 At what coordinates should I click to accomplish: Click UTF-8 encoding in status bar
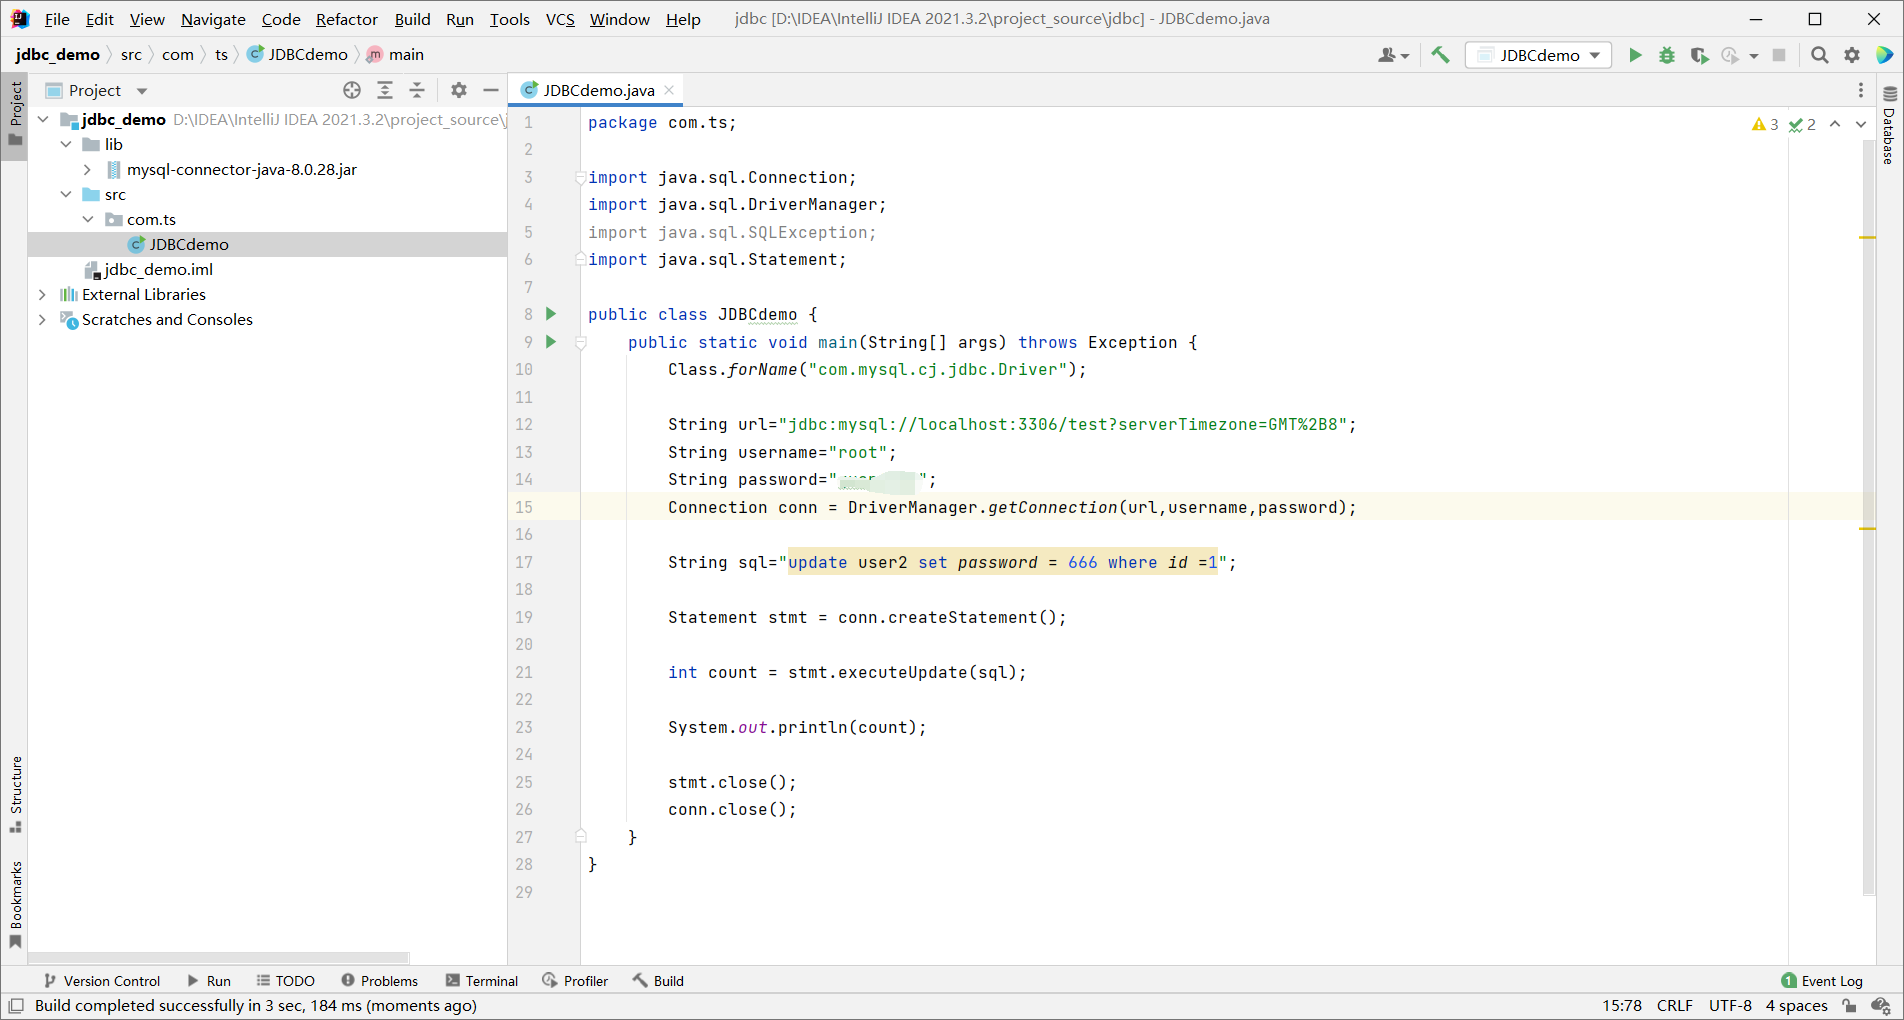[1730, 1006]
